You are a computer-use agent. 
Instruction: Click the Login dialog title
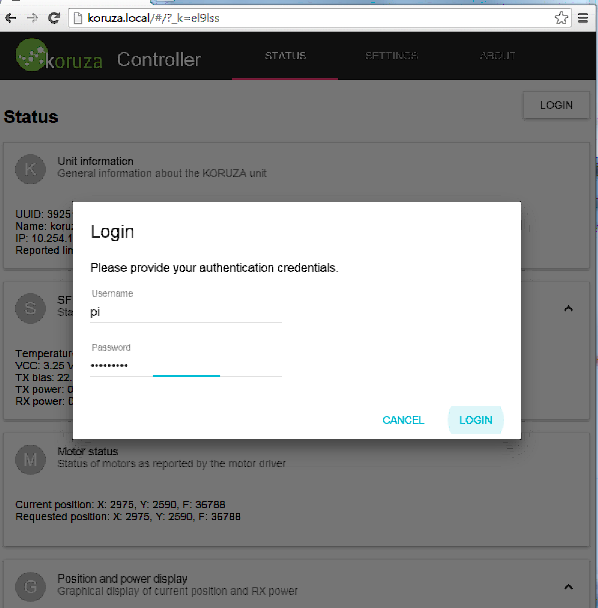[112, 232]
